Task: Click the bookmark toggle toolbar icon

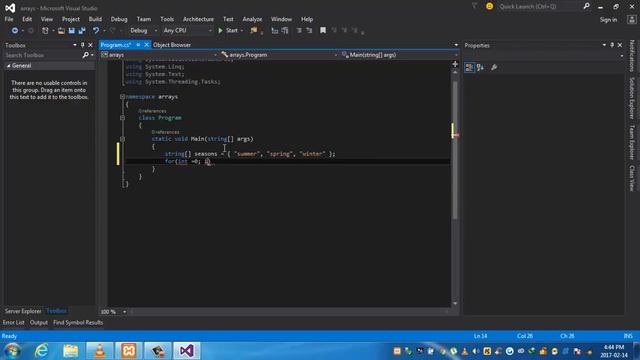Action: tap(323, 31)
